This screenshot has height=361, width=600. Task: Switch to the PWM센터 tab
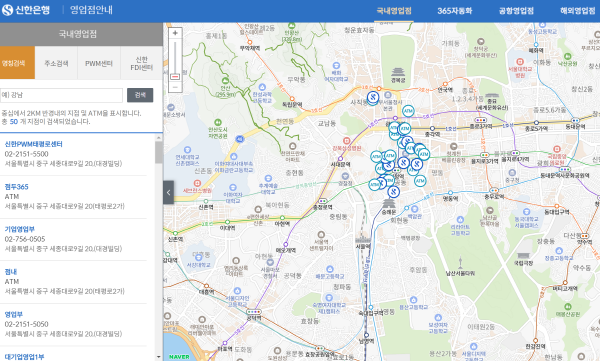pos(99,63)
